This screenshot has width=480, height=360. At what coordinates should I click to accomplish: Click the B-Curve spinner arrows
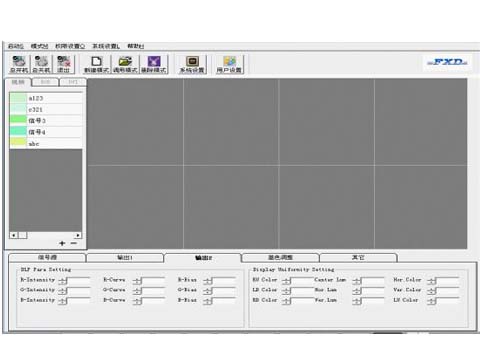(137, 301)
